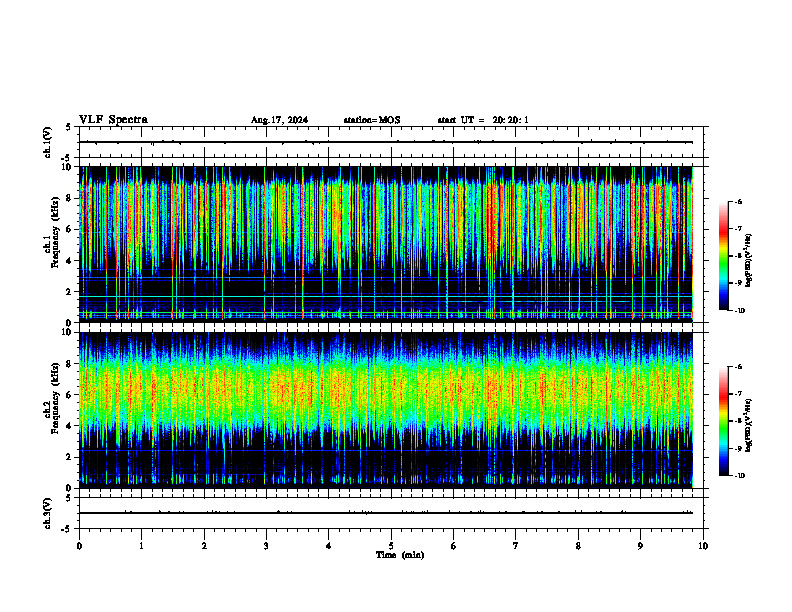
Task: Click the ch.2 spectrogram panel
Action: (386, 410)
